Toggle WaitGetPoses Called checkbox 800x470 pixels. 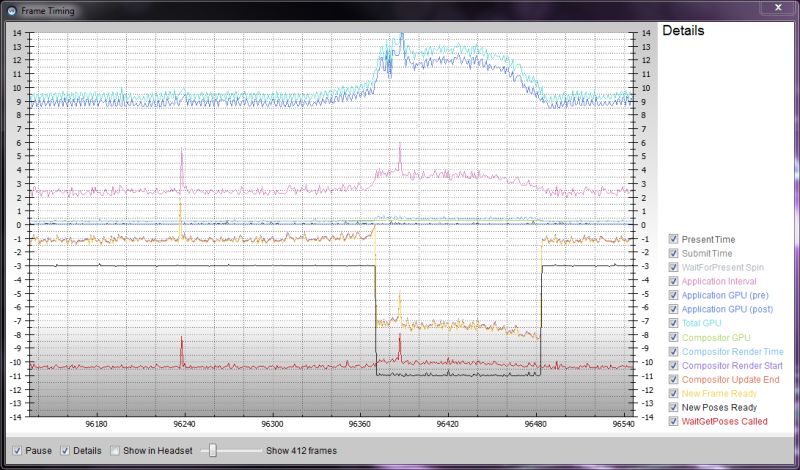[673, 421]
